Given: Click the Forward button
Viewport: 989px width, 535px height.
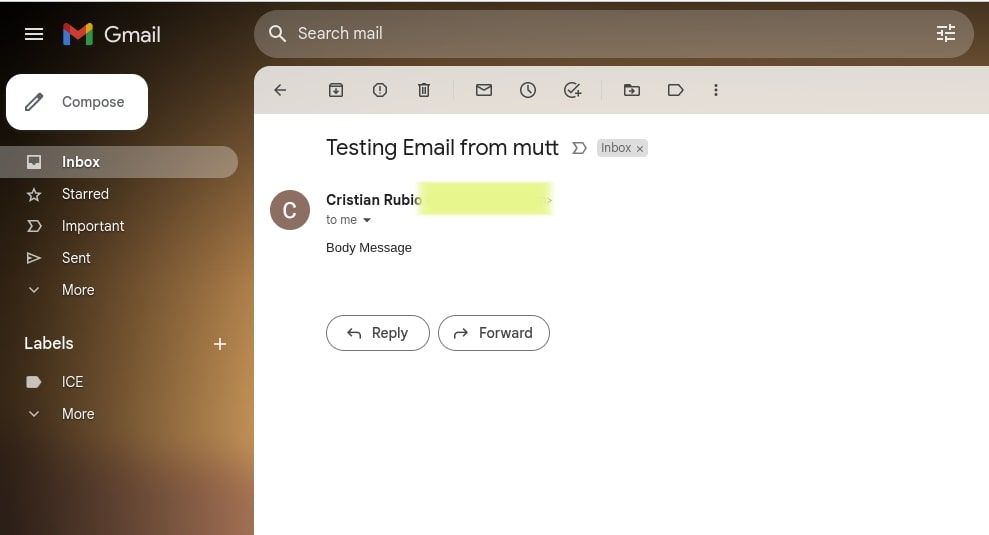Looking at the screenshot, I should 494,333.
